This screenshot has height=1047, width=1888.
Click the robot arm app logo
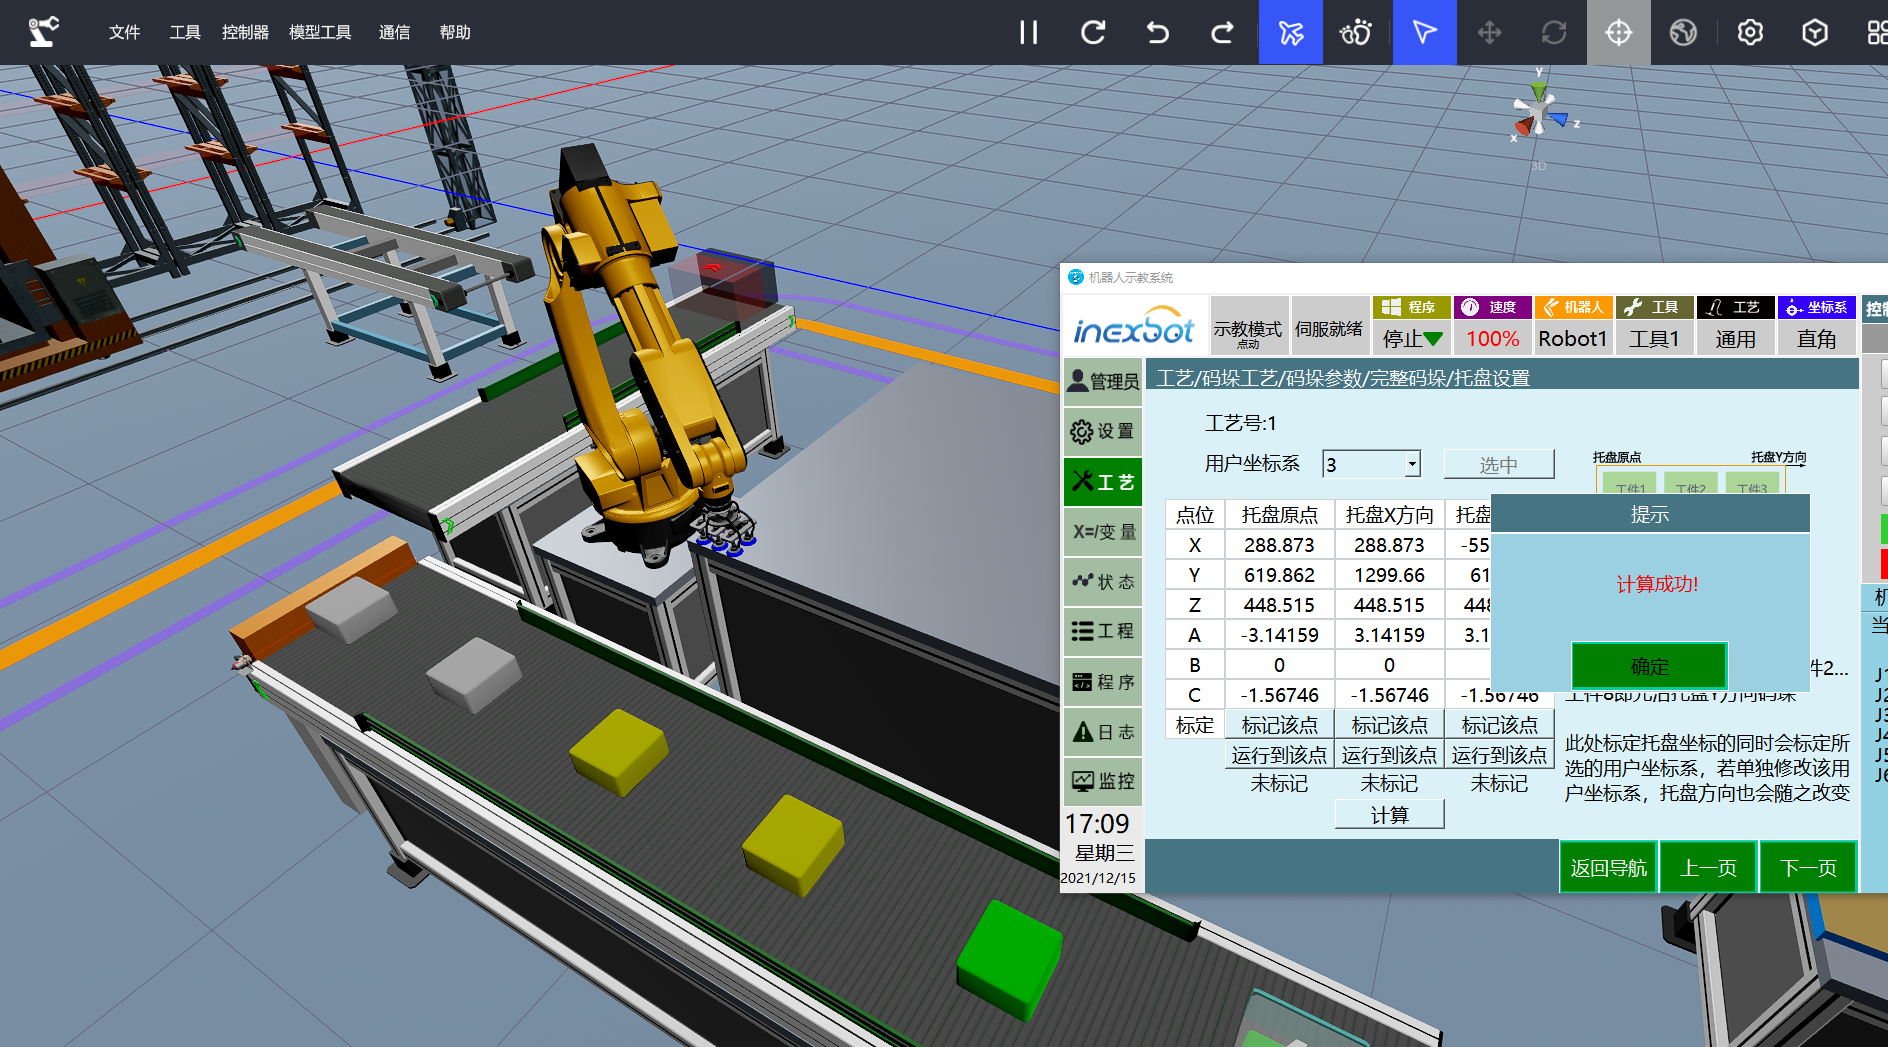coord(43,32)
